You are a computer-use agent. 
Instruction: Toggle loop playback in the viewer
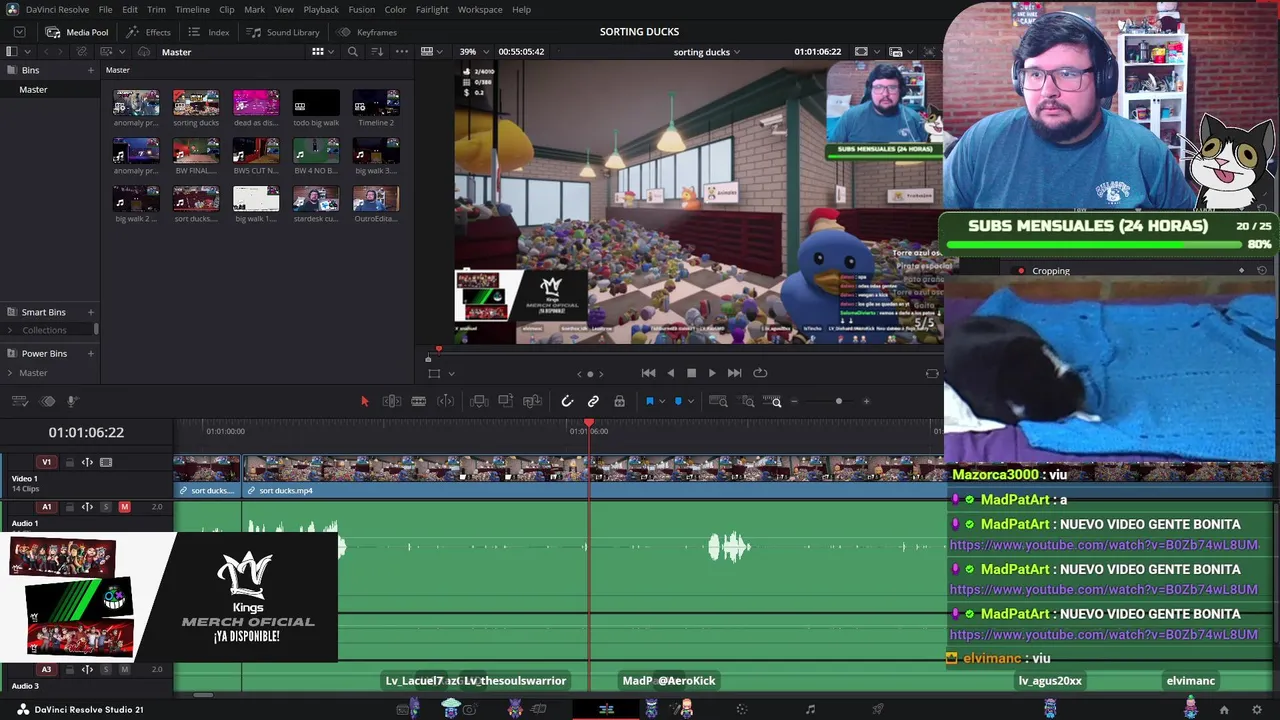coord(760,373)
